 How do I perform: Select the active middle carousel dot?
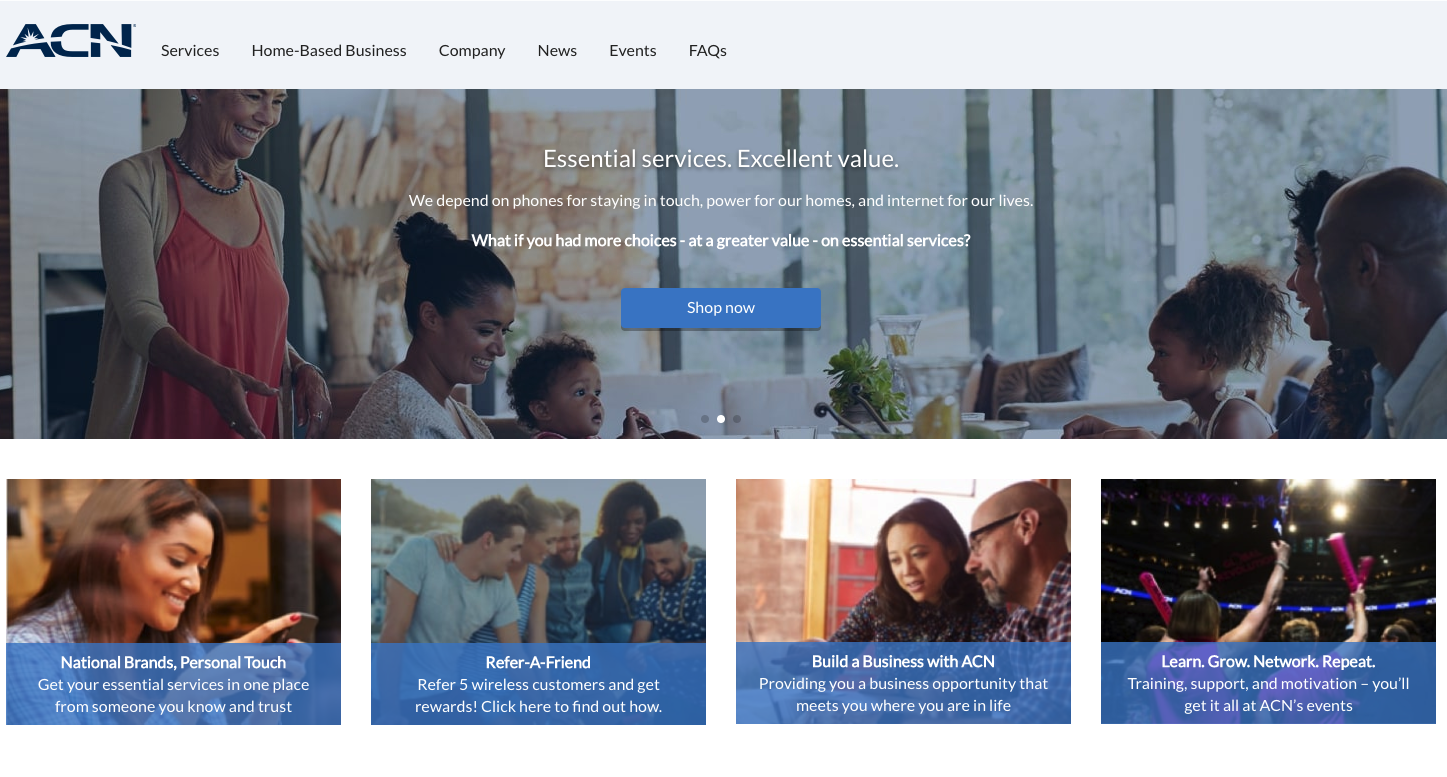pos(721,419)
